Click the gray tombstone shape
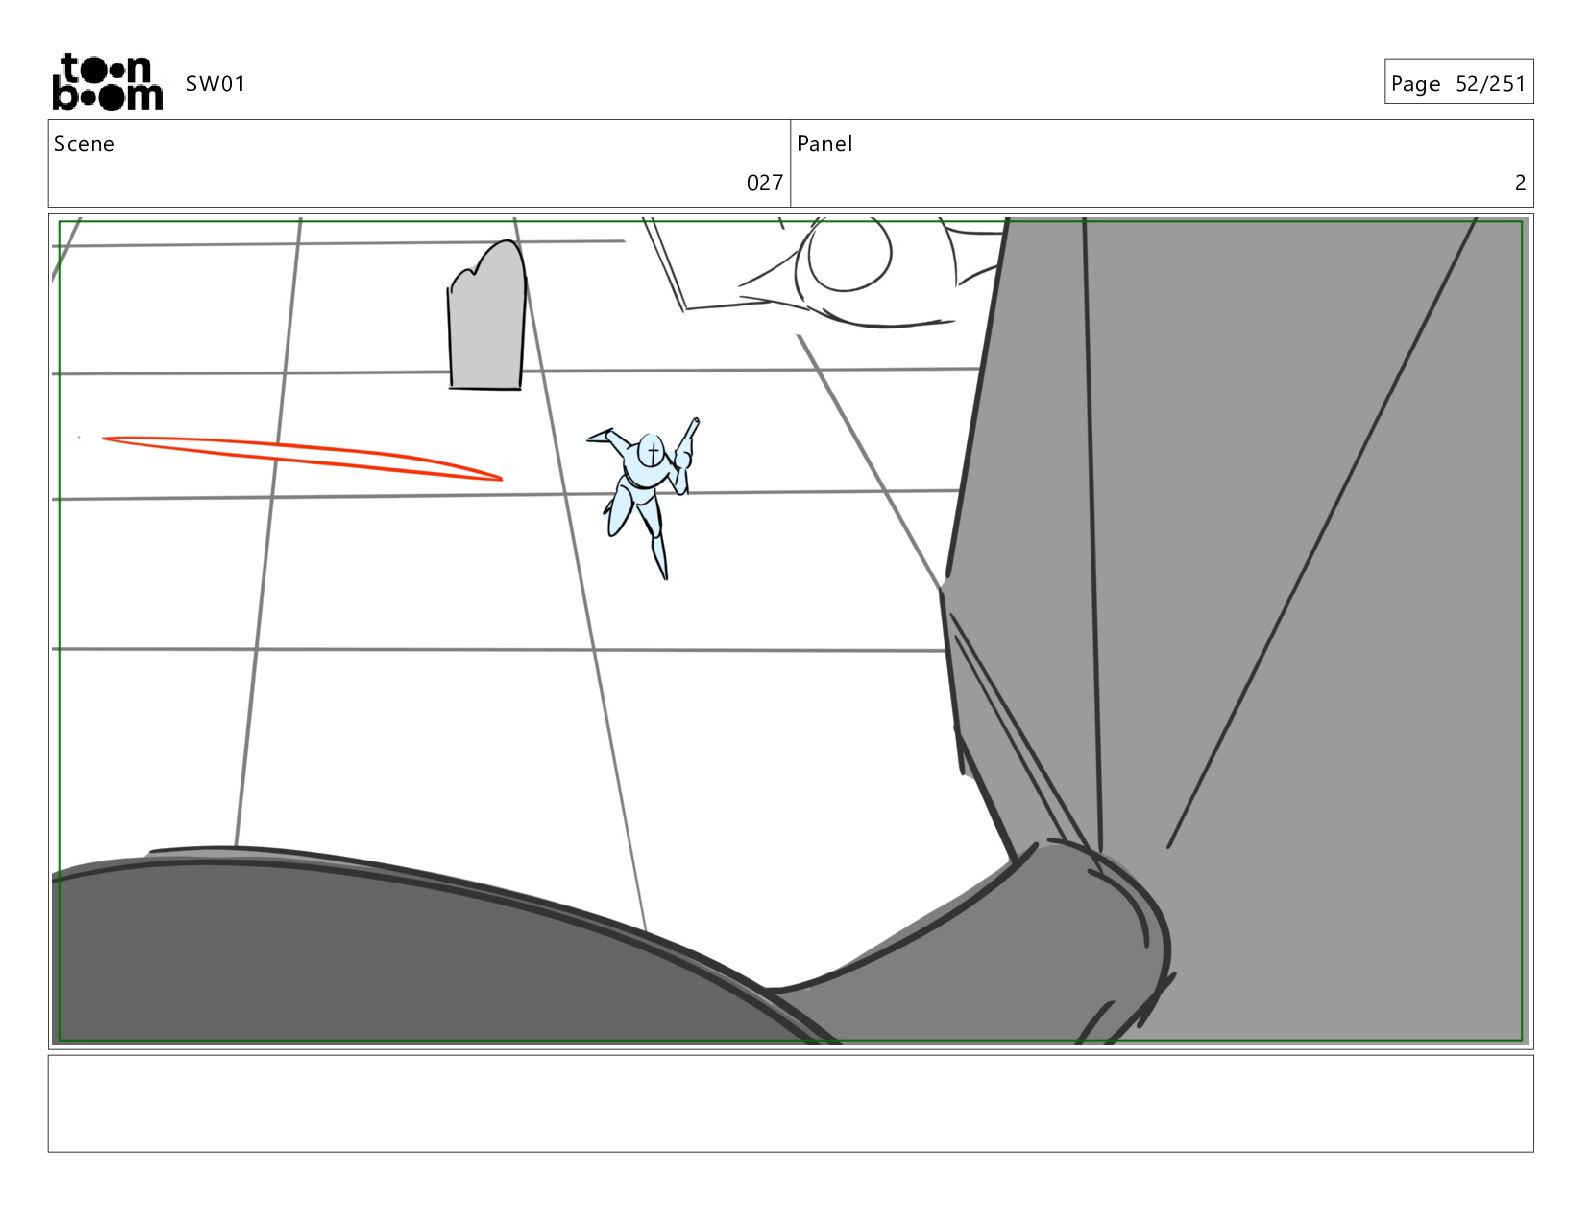Image resolution: width=1584 pixels, height=1224 pixels. pyautogui.click(x=486, y=315)
